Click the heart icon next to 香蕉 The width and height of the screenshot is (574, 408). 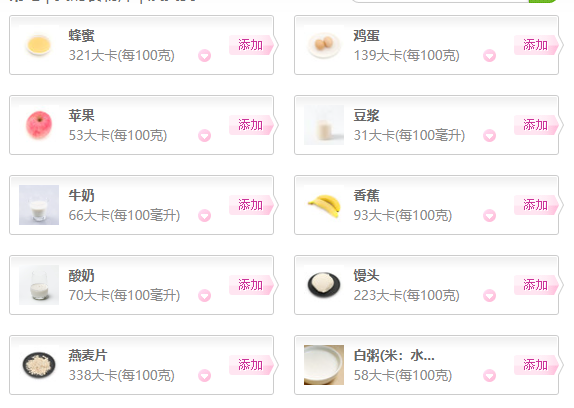click(x=489, y=216)
